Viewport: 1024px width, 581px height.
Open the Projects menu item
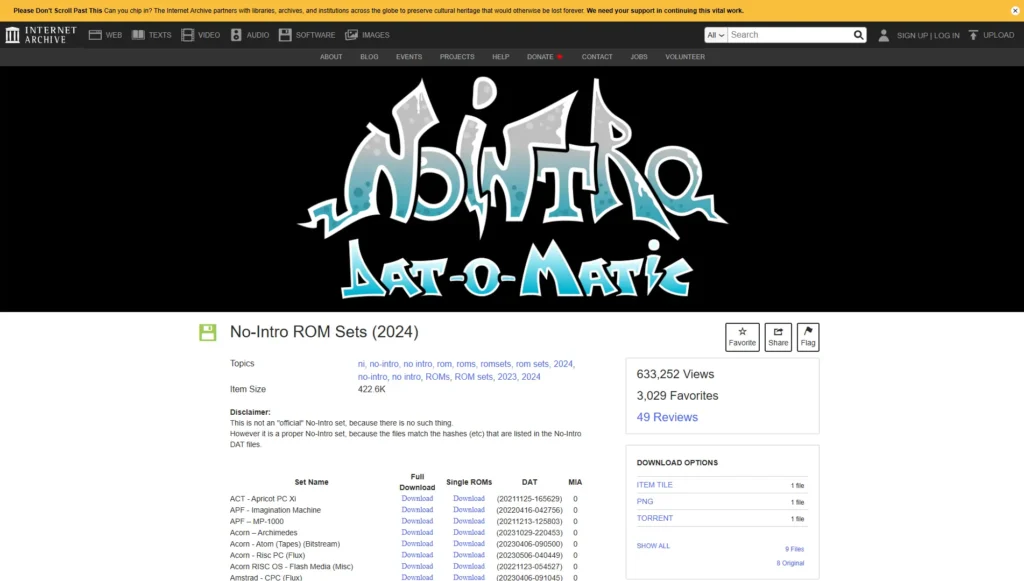pos(457,57)
